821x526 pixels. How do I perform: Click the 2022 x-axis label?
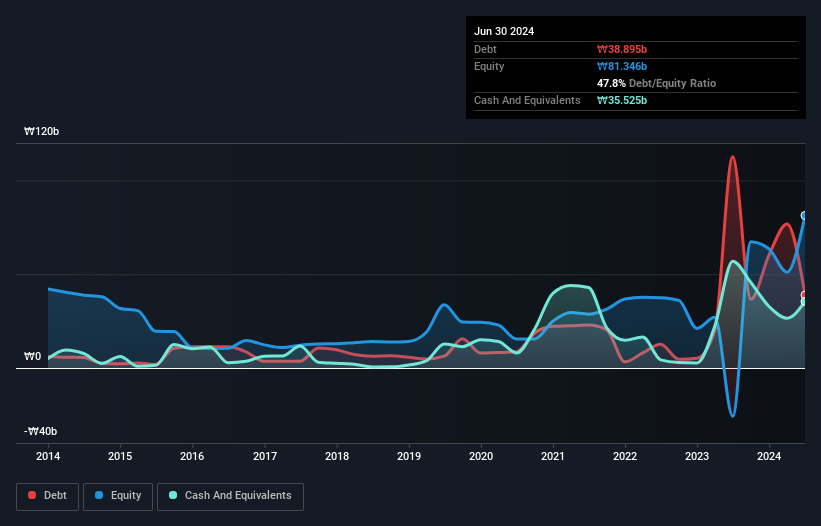pyautogui.click(x=625, y=456)
